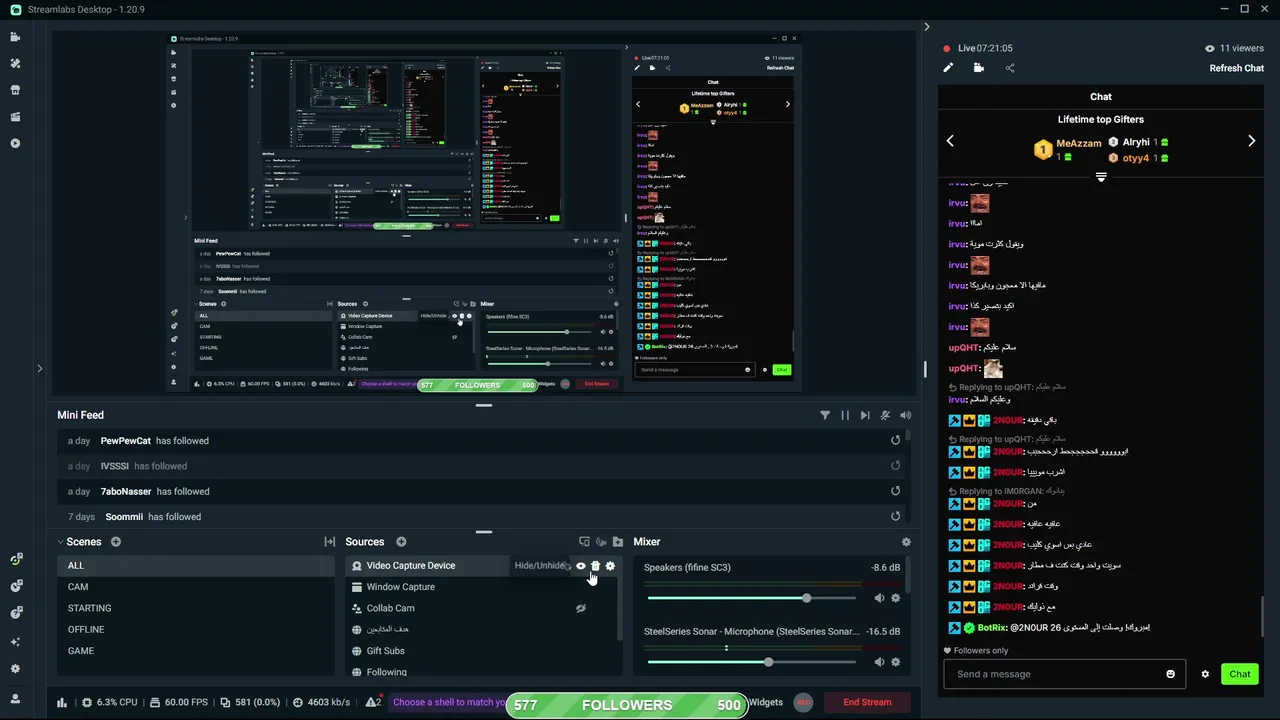The width and height of the screenshot is (1280, 720).
Task: Collapse the gifters leaderboard chevron
Action: (1101, 177)
